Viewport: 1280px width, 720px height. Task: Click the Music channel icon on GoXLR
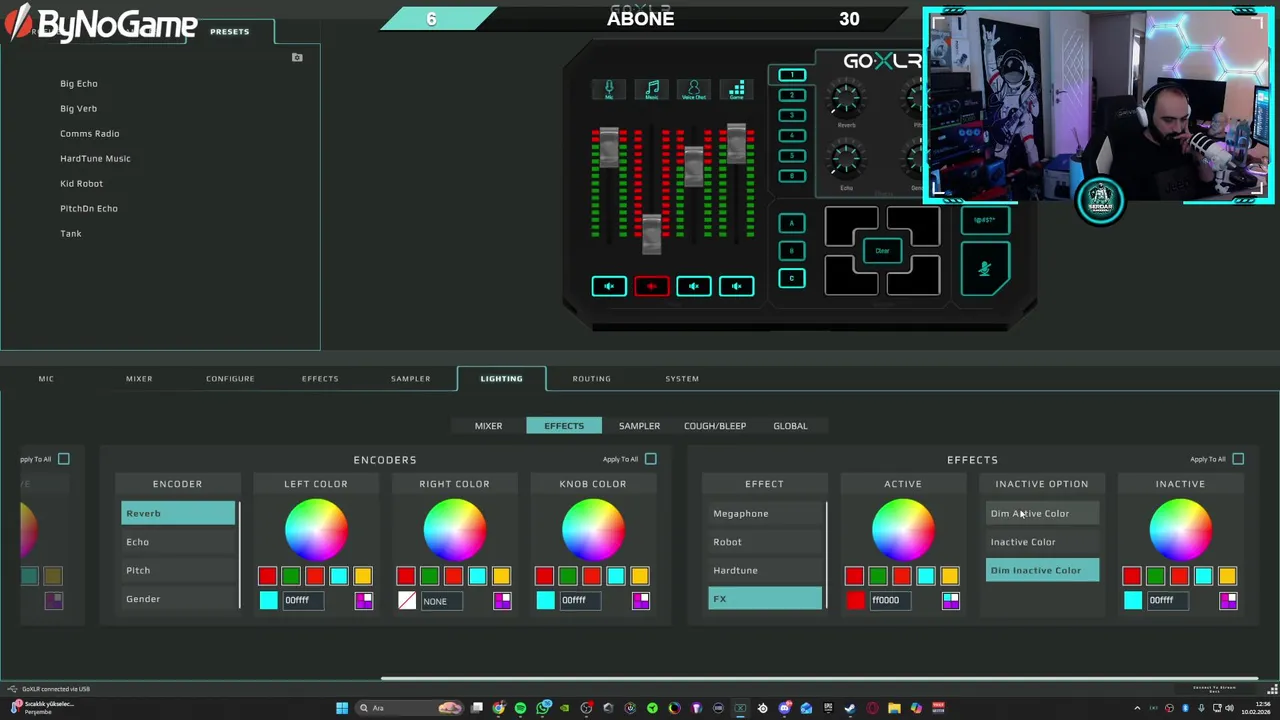[x=652, y=90]
